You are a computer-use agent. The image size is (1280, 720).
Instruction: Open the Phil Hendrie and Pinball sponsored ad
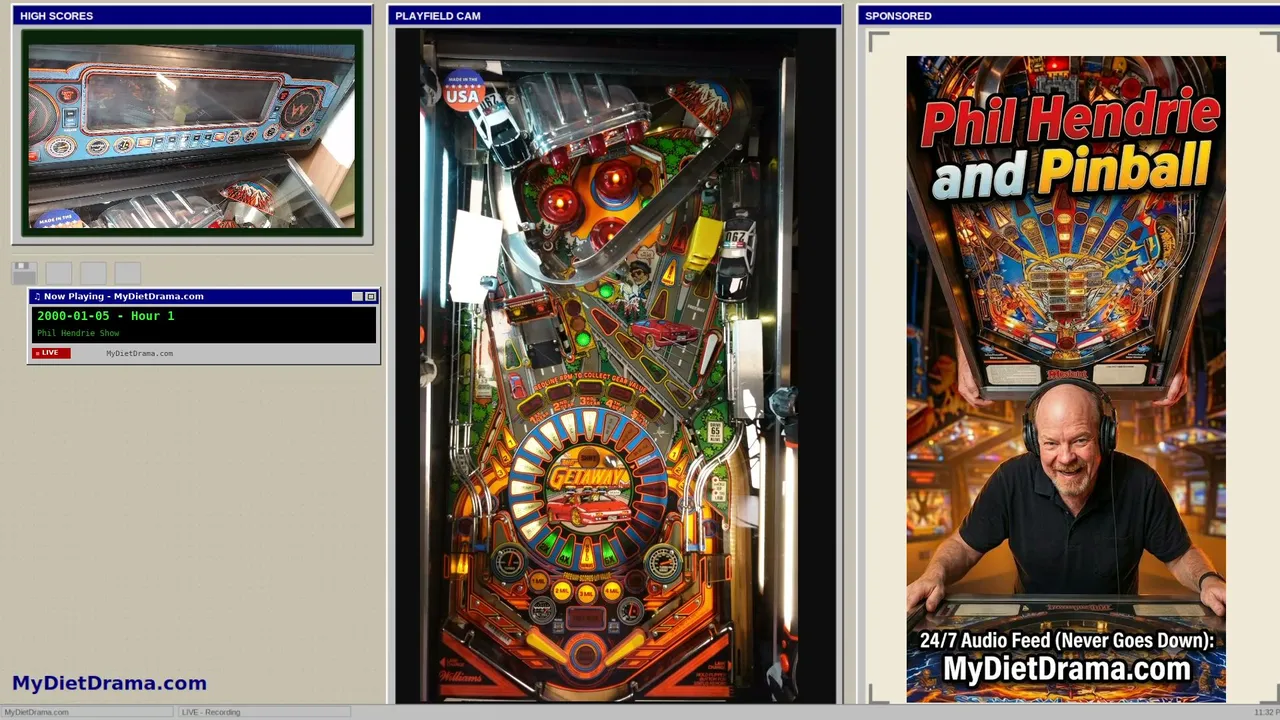click(1066, 379)
